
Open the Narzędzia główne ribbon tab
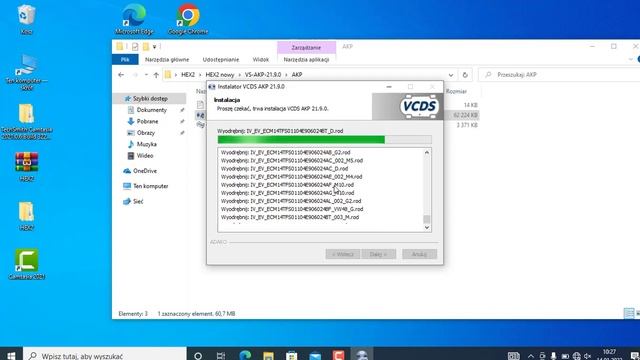[167, 60]
